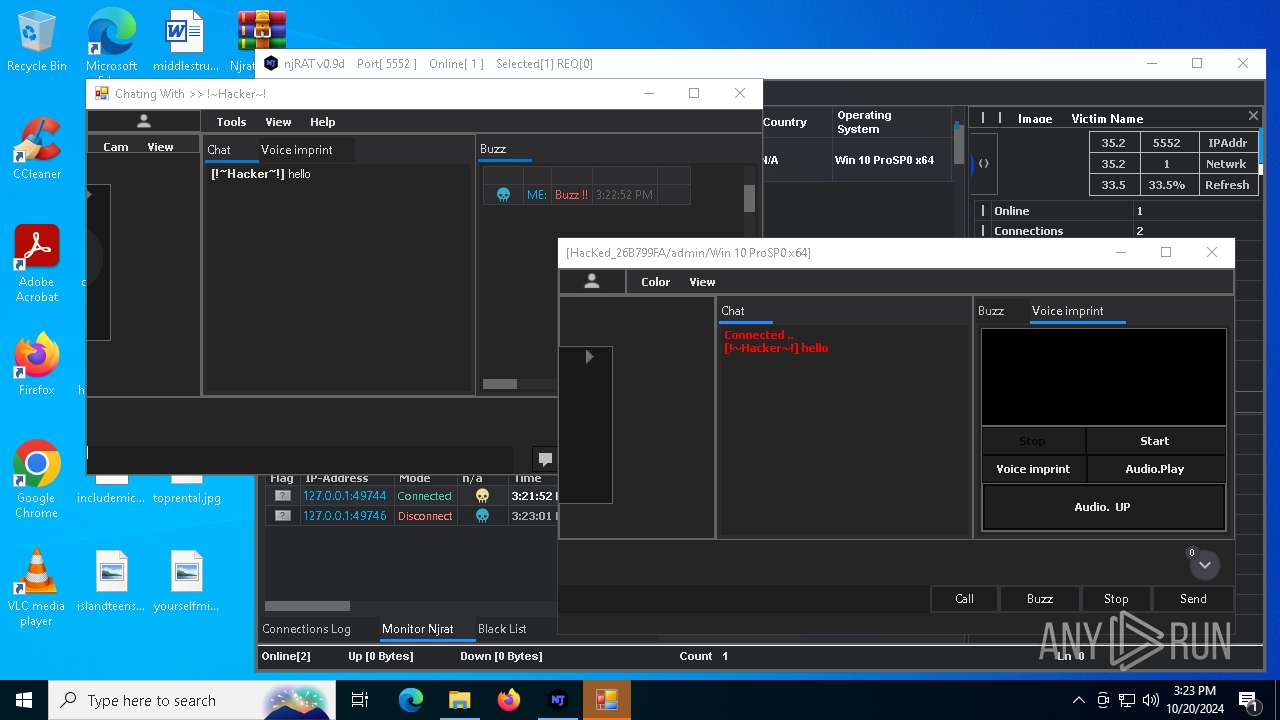Image resolution: width=1280 pixels, height=720 pixels.
Task: Open Cam menu in Hacker chat window
Action: click(116, 147)
